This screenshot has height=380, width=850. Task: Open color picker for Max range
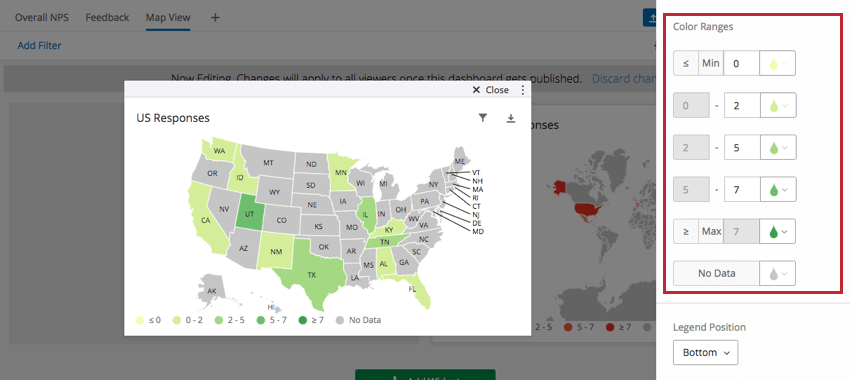tap(778, 231)
